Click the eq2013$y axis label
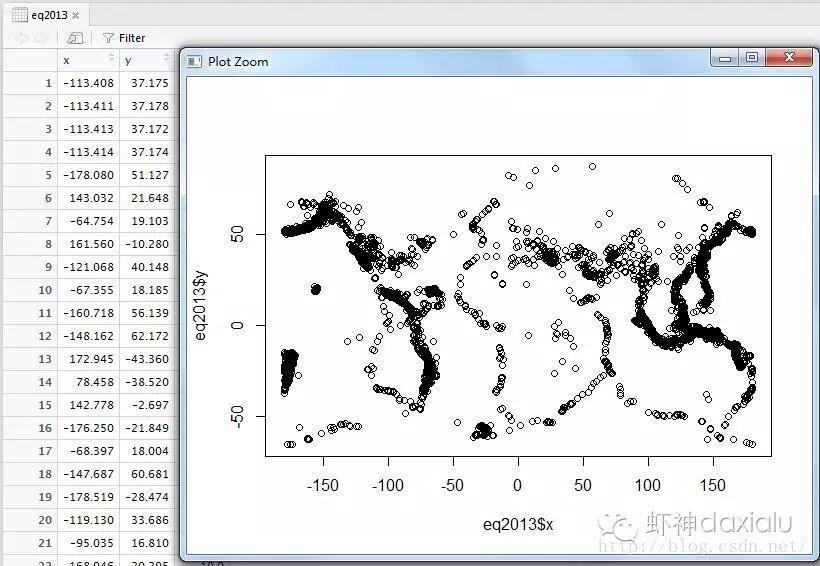 tap(200, 306)
